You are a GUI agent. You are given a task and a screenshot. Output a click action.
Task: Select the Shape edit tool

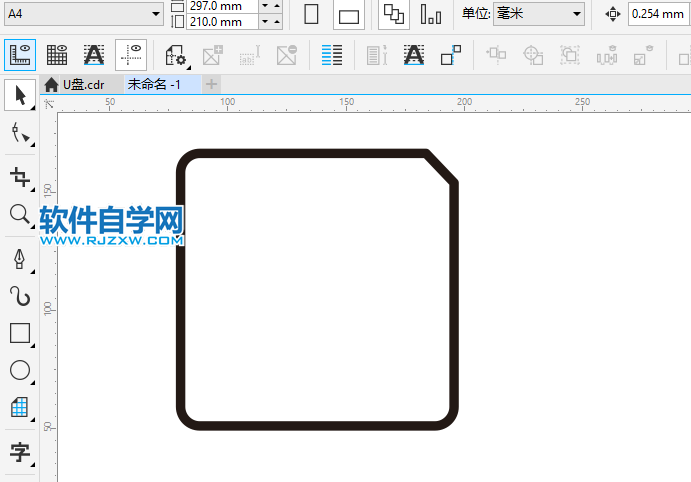tap(20, 133)
